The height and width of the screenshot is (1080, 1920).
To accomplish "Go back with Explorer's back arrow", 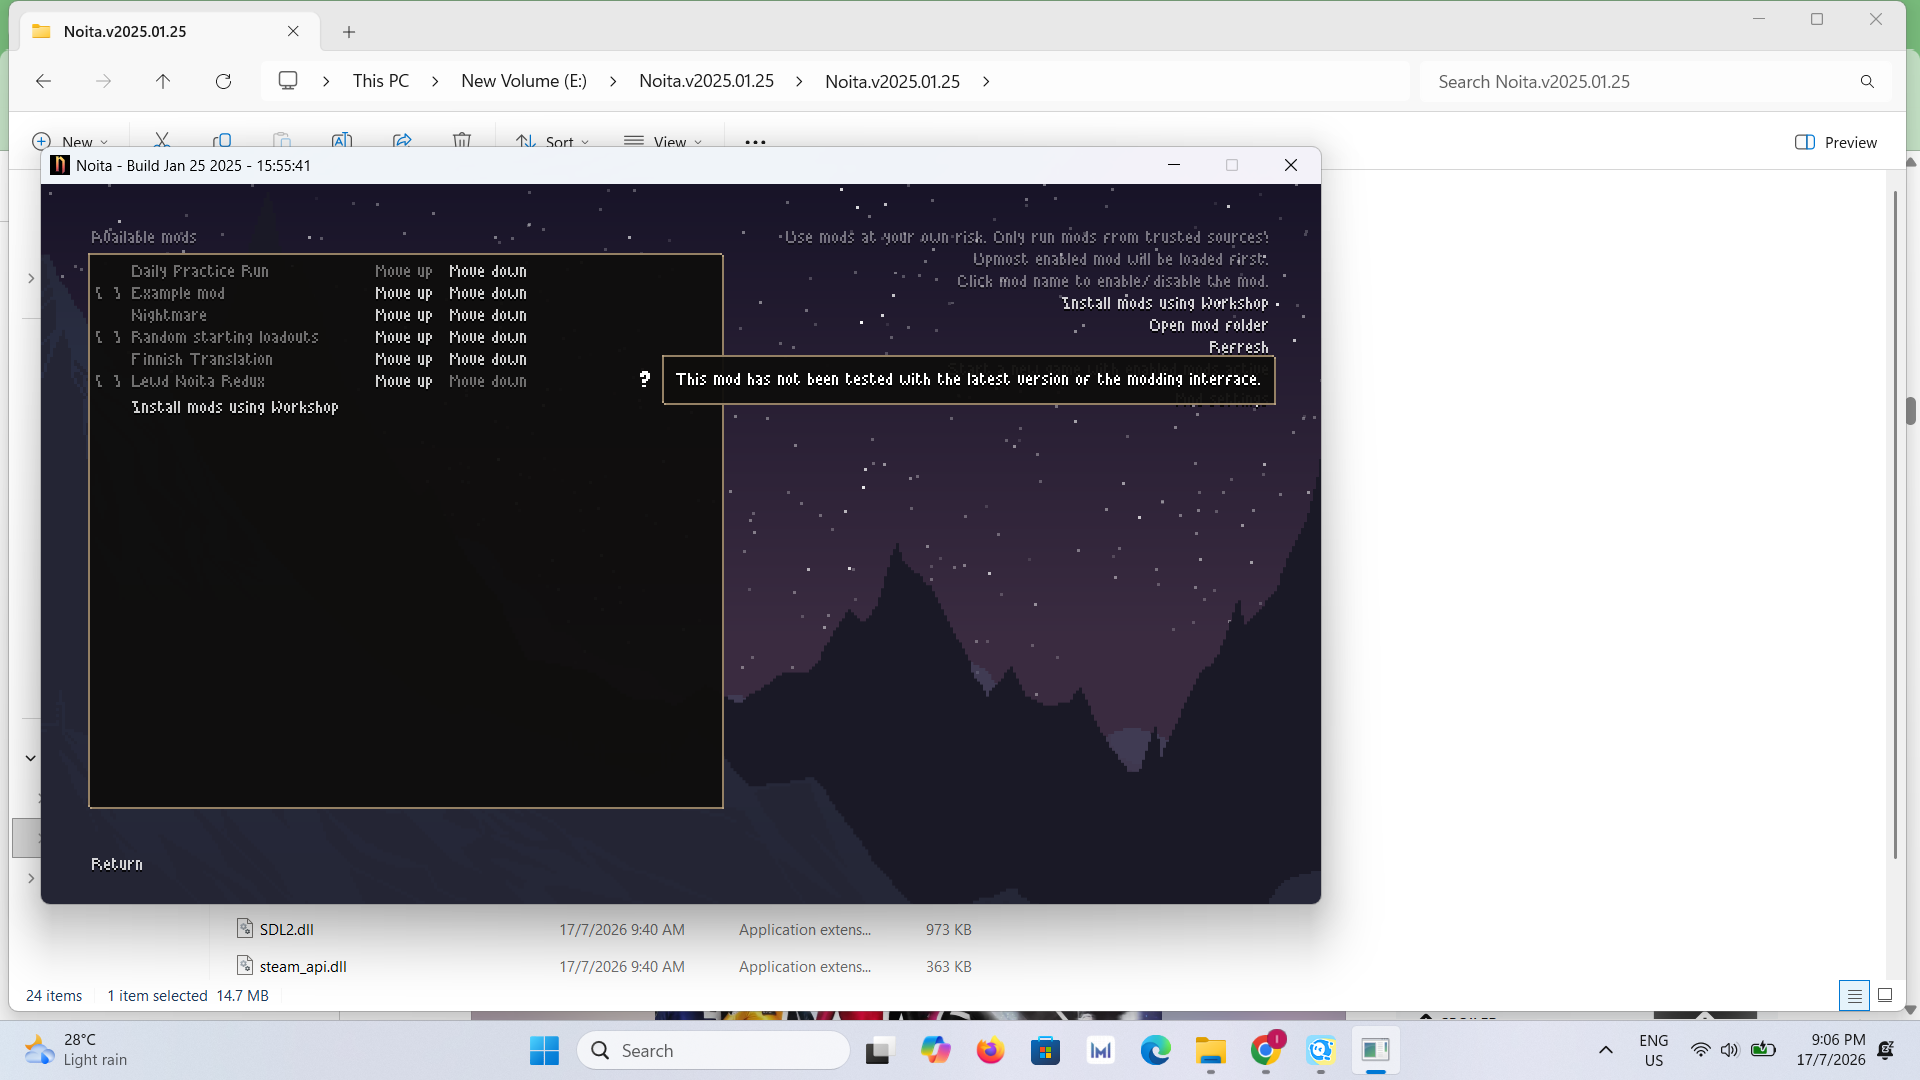I will tap(43, 81).
